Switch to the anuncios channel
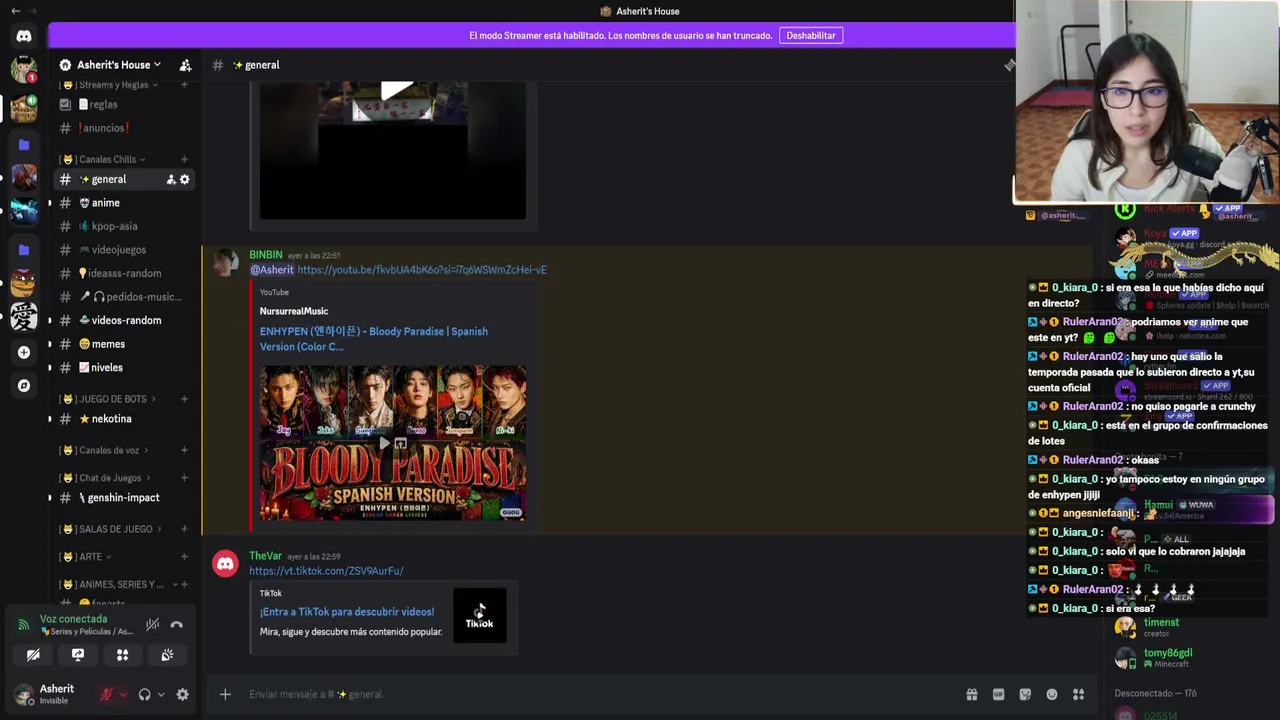 coord(124,128)
